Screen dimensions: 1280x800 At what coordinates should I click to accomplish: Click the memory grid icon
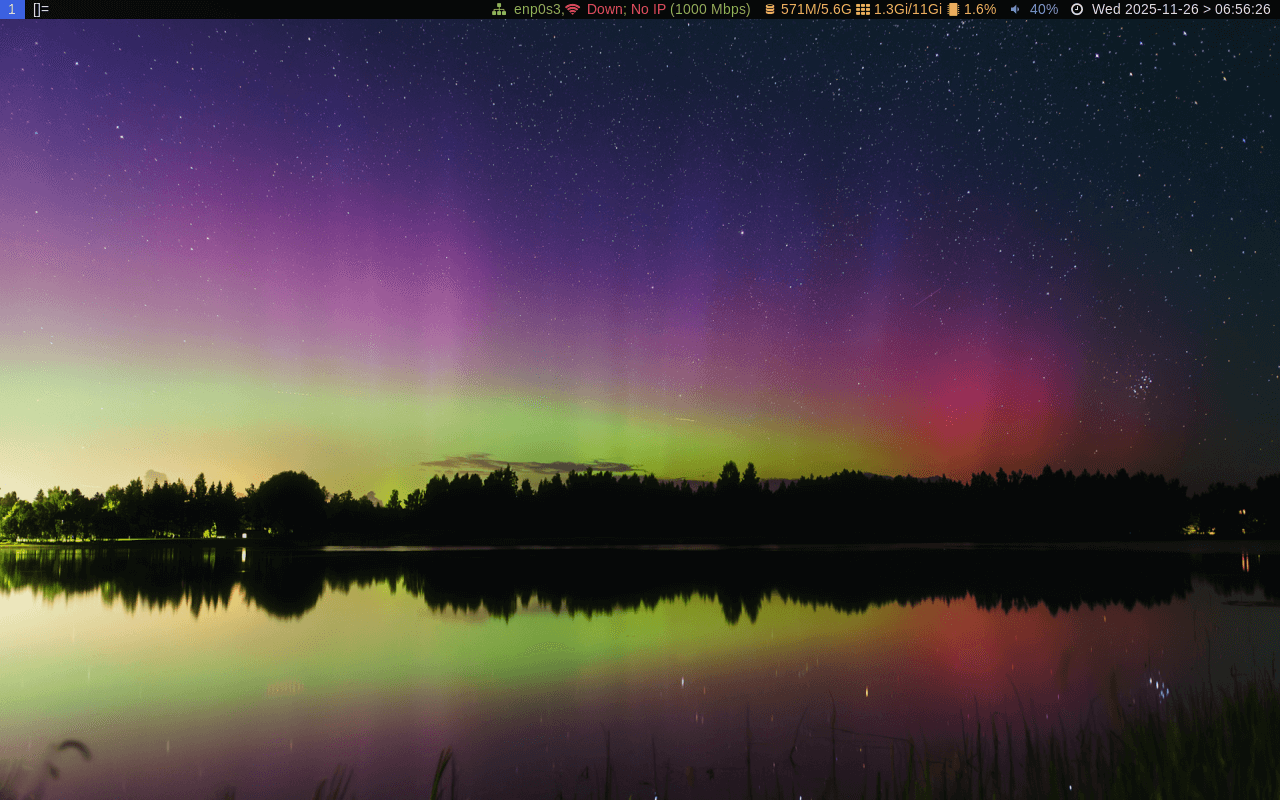[863, 9]
